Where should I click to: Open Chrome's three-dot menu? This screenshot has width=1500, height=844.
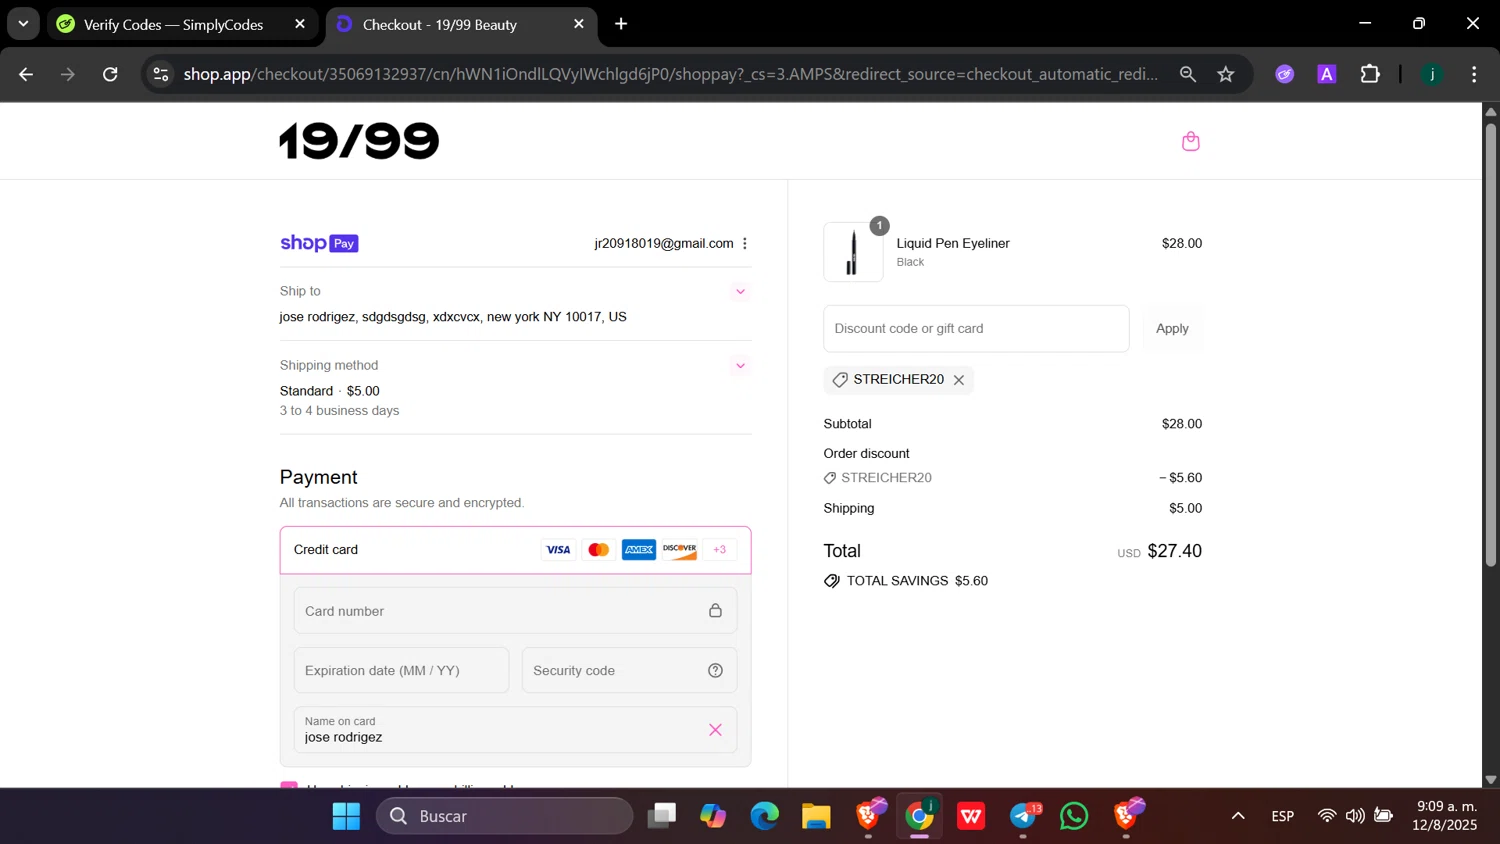coord(1474,74)
